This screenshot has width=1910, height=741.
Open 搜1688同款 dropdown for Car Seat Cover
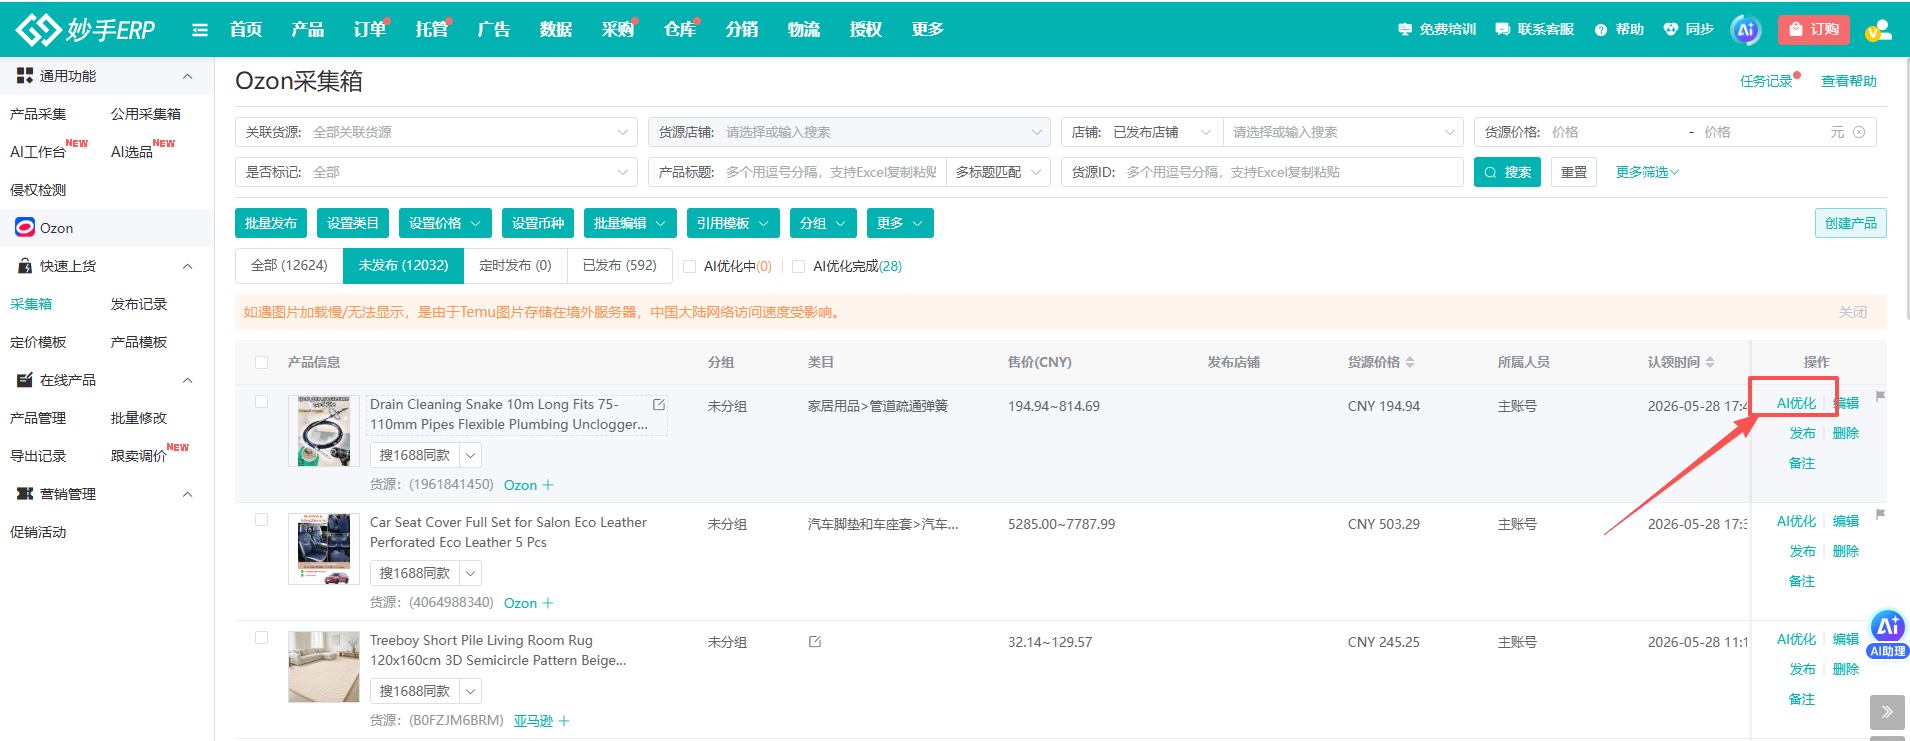(x=471, y=573)
